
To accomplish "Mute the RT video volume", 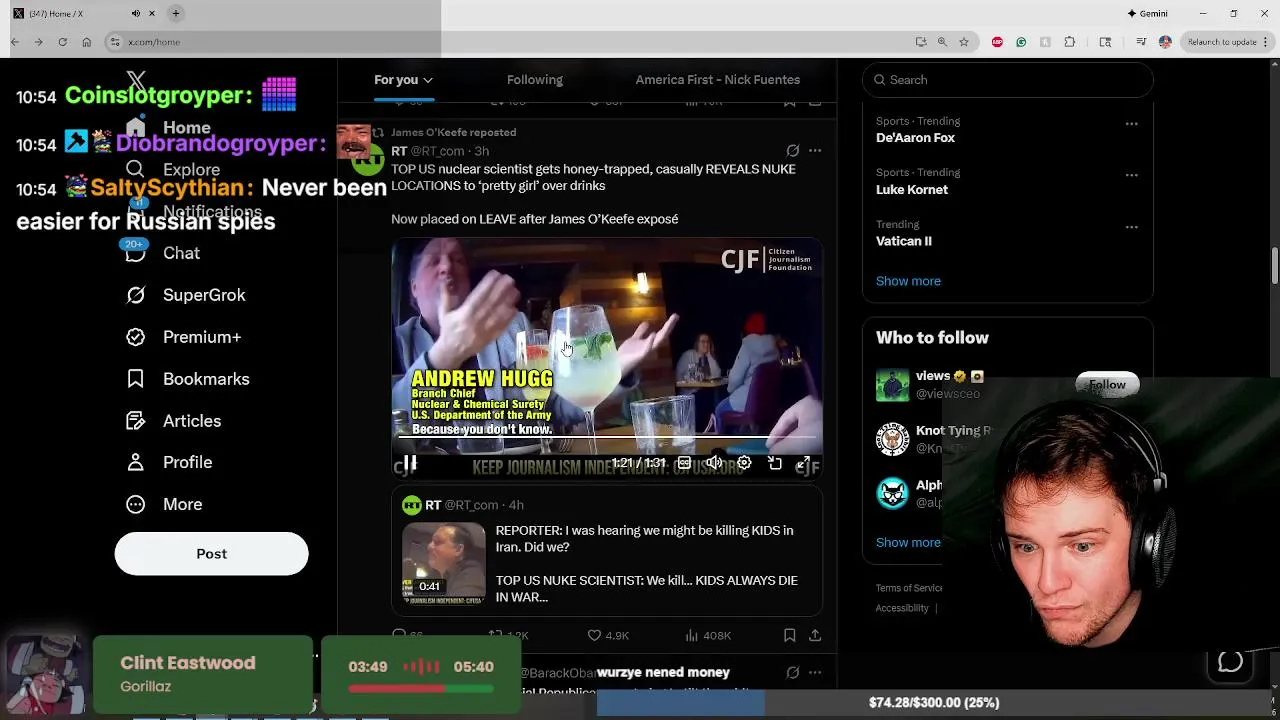I will point(714,463).
